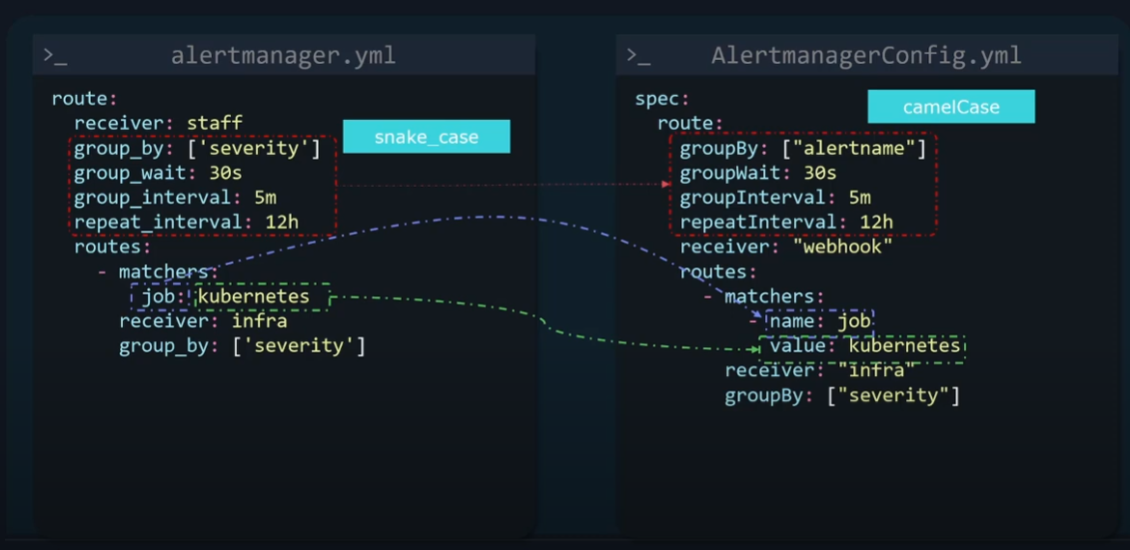
Task: Click the snake_case label
Action: click(426, 137)
